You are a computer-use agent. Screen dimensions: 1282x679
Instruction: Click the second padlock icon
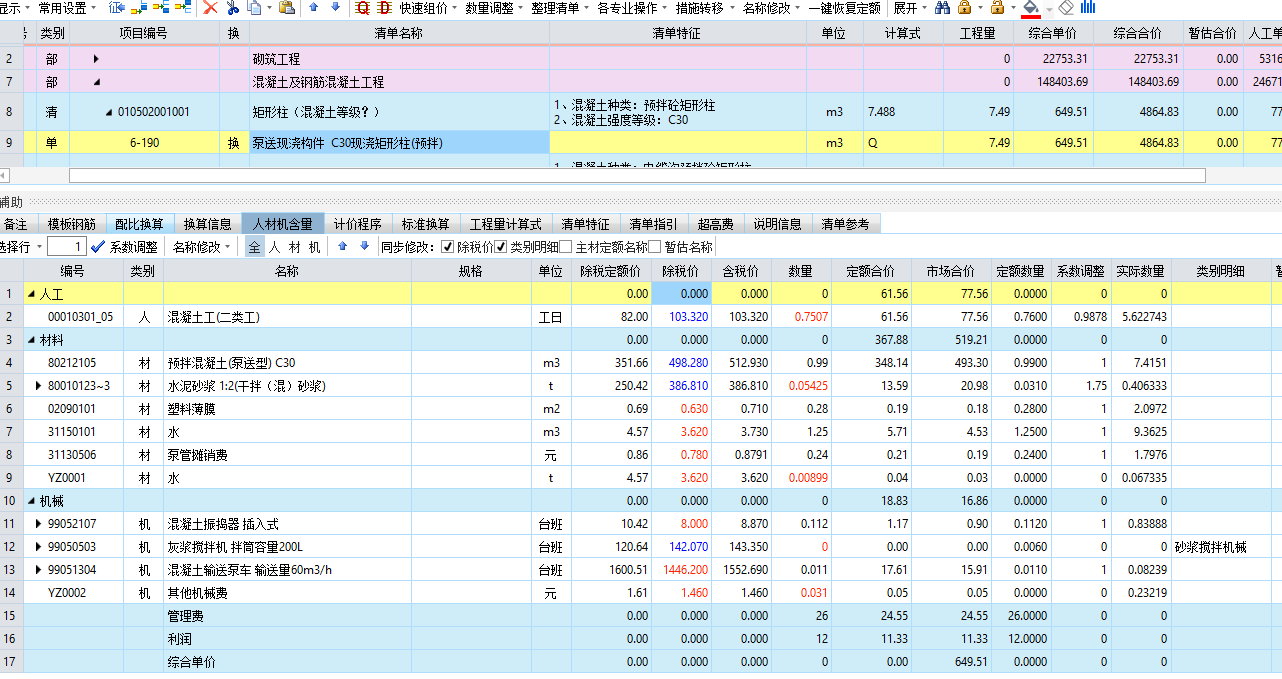click(997, 8)
